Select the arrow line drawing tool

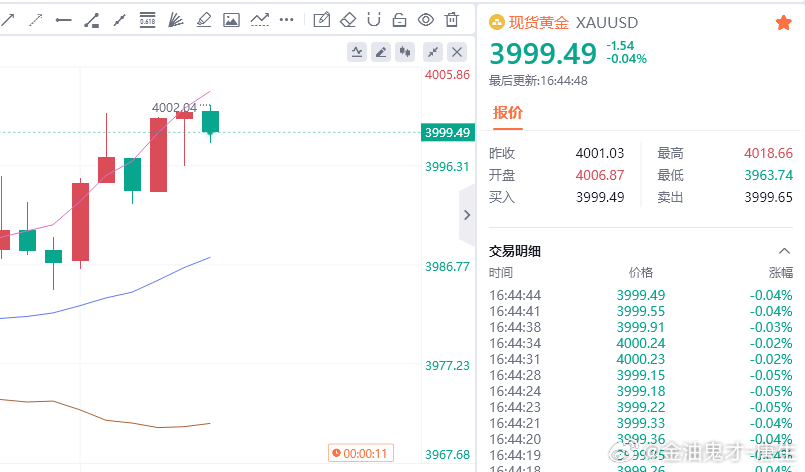coord(8,20)
